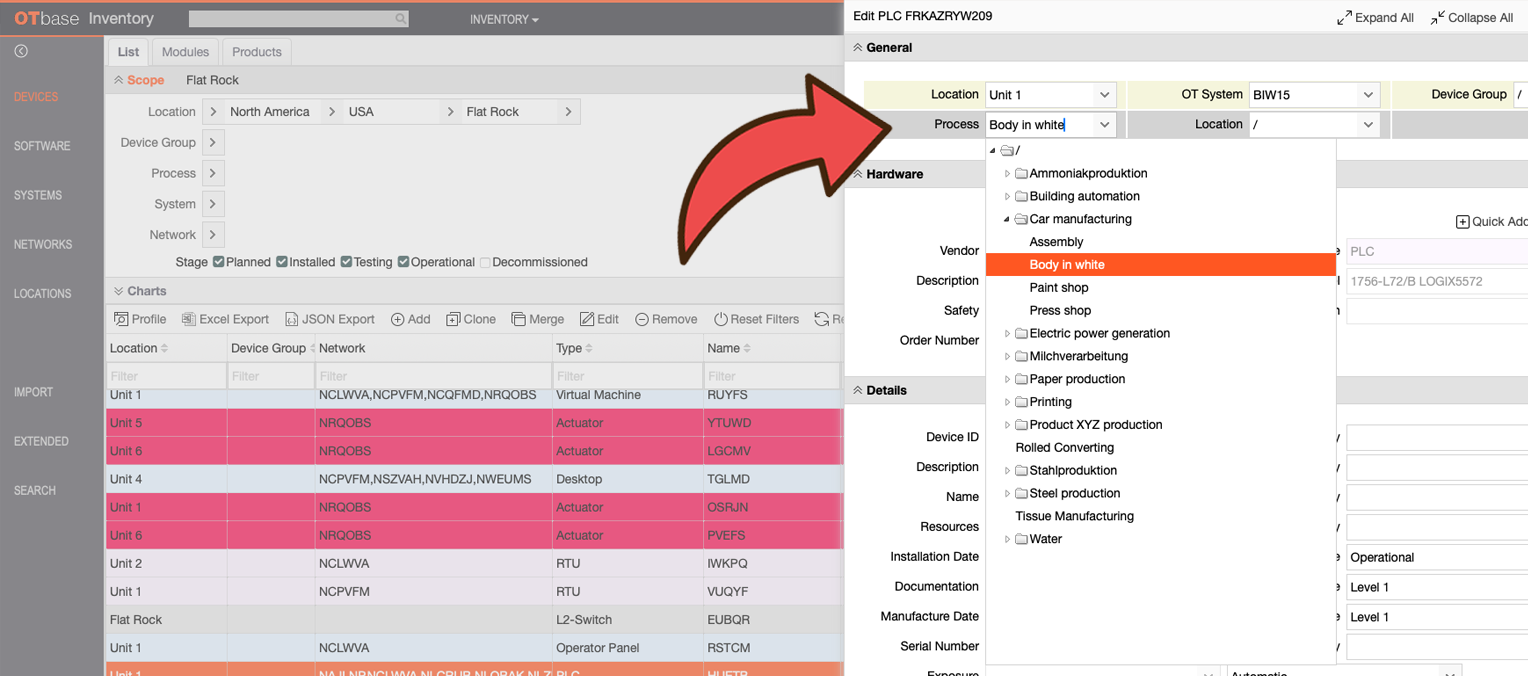Open SYSTEMS in the sidebar
Screen dimensions: 1528x676
(38, 195)
